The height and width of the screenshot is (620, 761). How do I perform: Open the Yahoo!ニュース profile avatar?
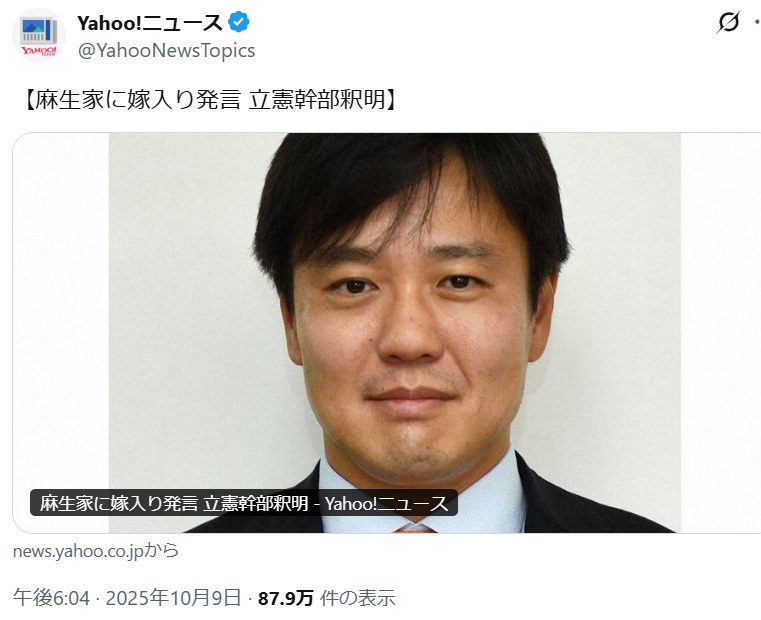click(x=39, y=35)
